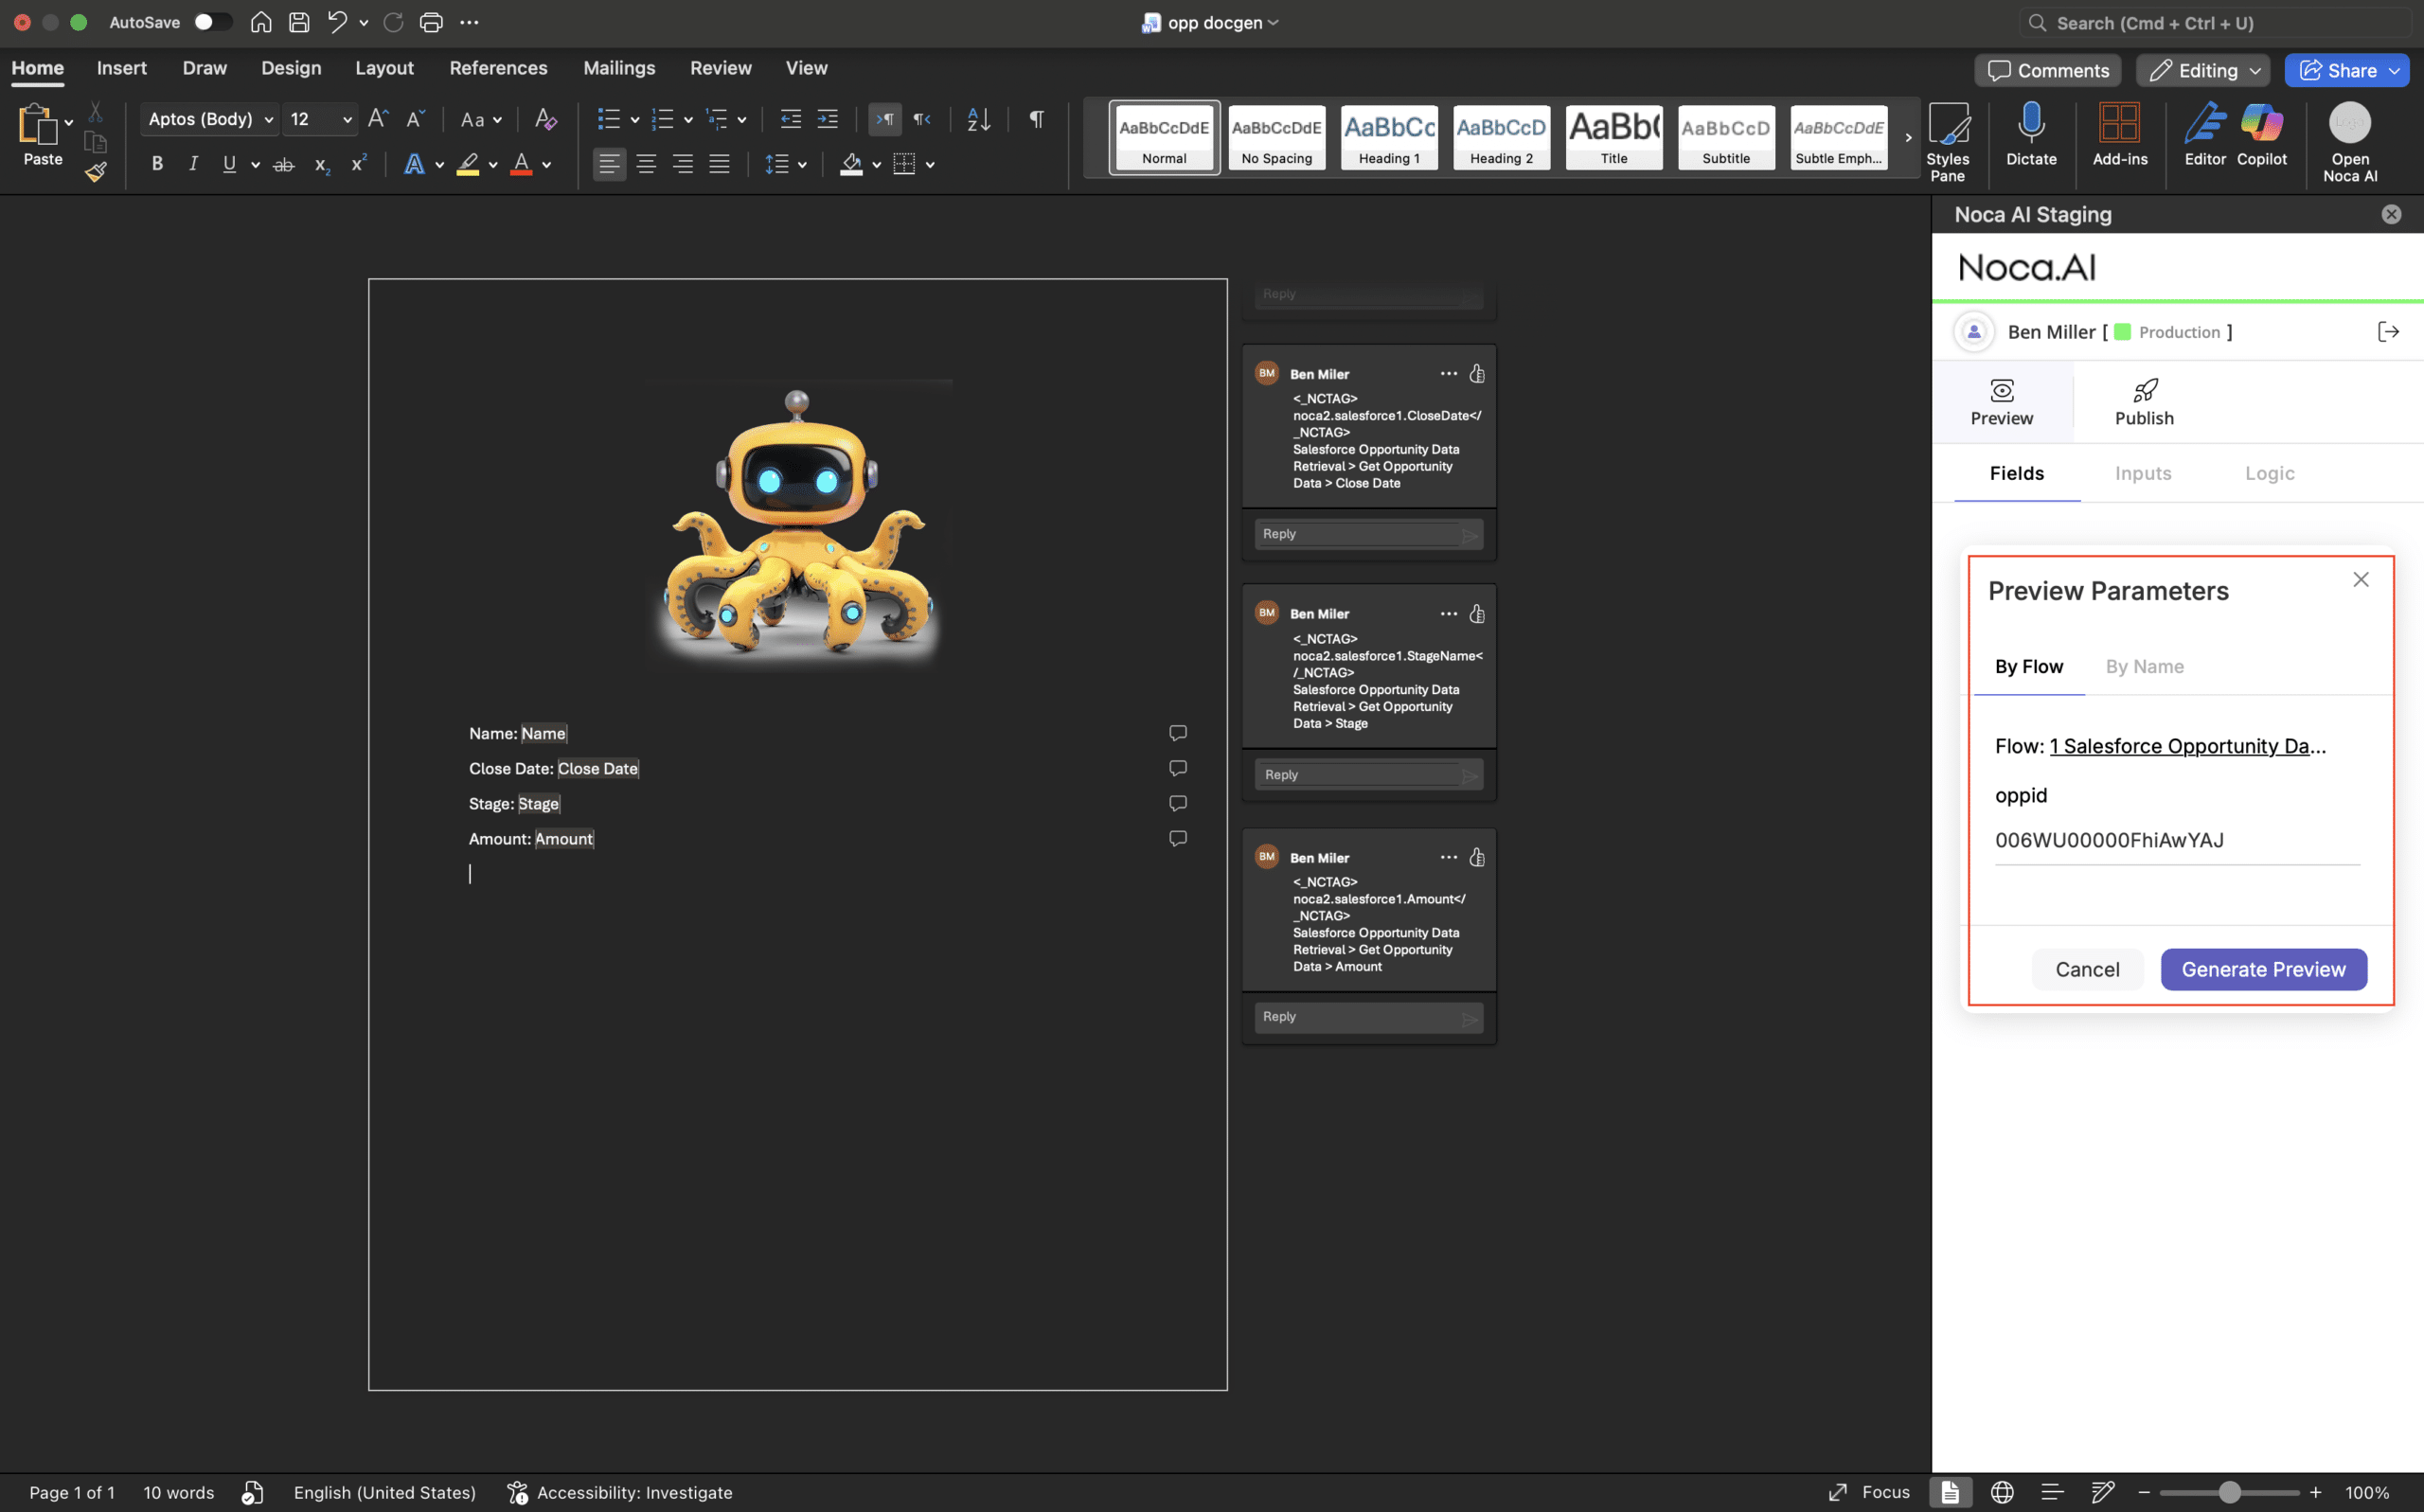Click comment bubble beside Amount line
Screen dimensions: 2424x1512
[x=1178, y=838]
